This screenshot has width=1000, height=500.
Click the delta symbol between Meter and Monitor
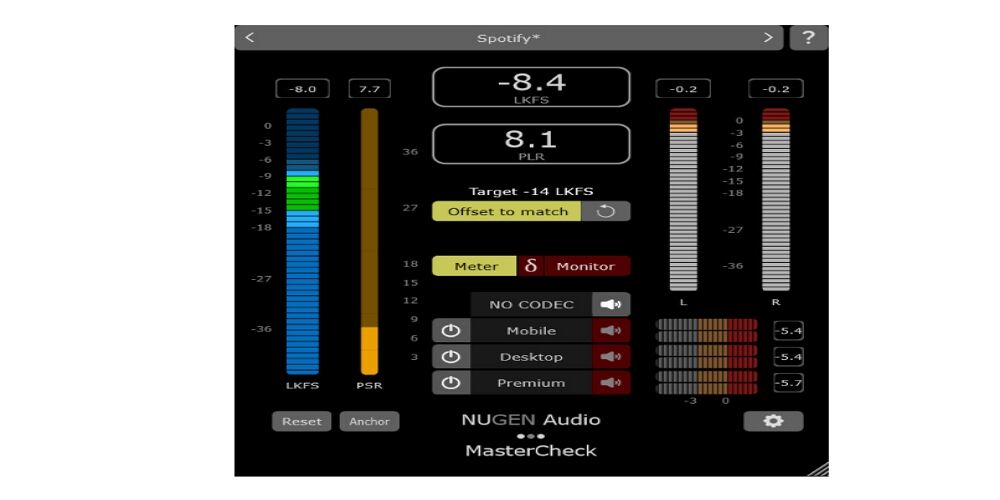(x=530, y=266)
